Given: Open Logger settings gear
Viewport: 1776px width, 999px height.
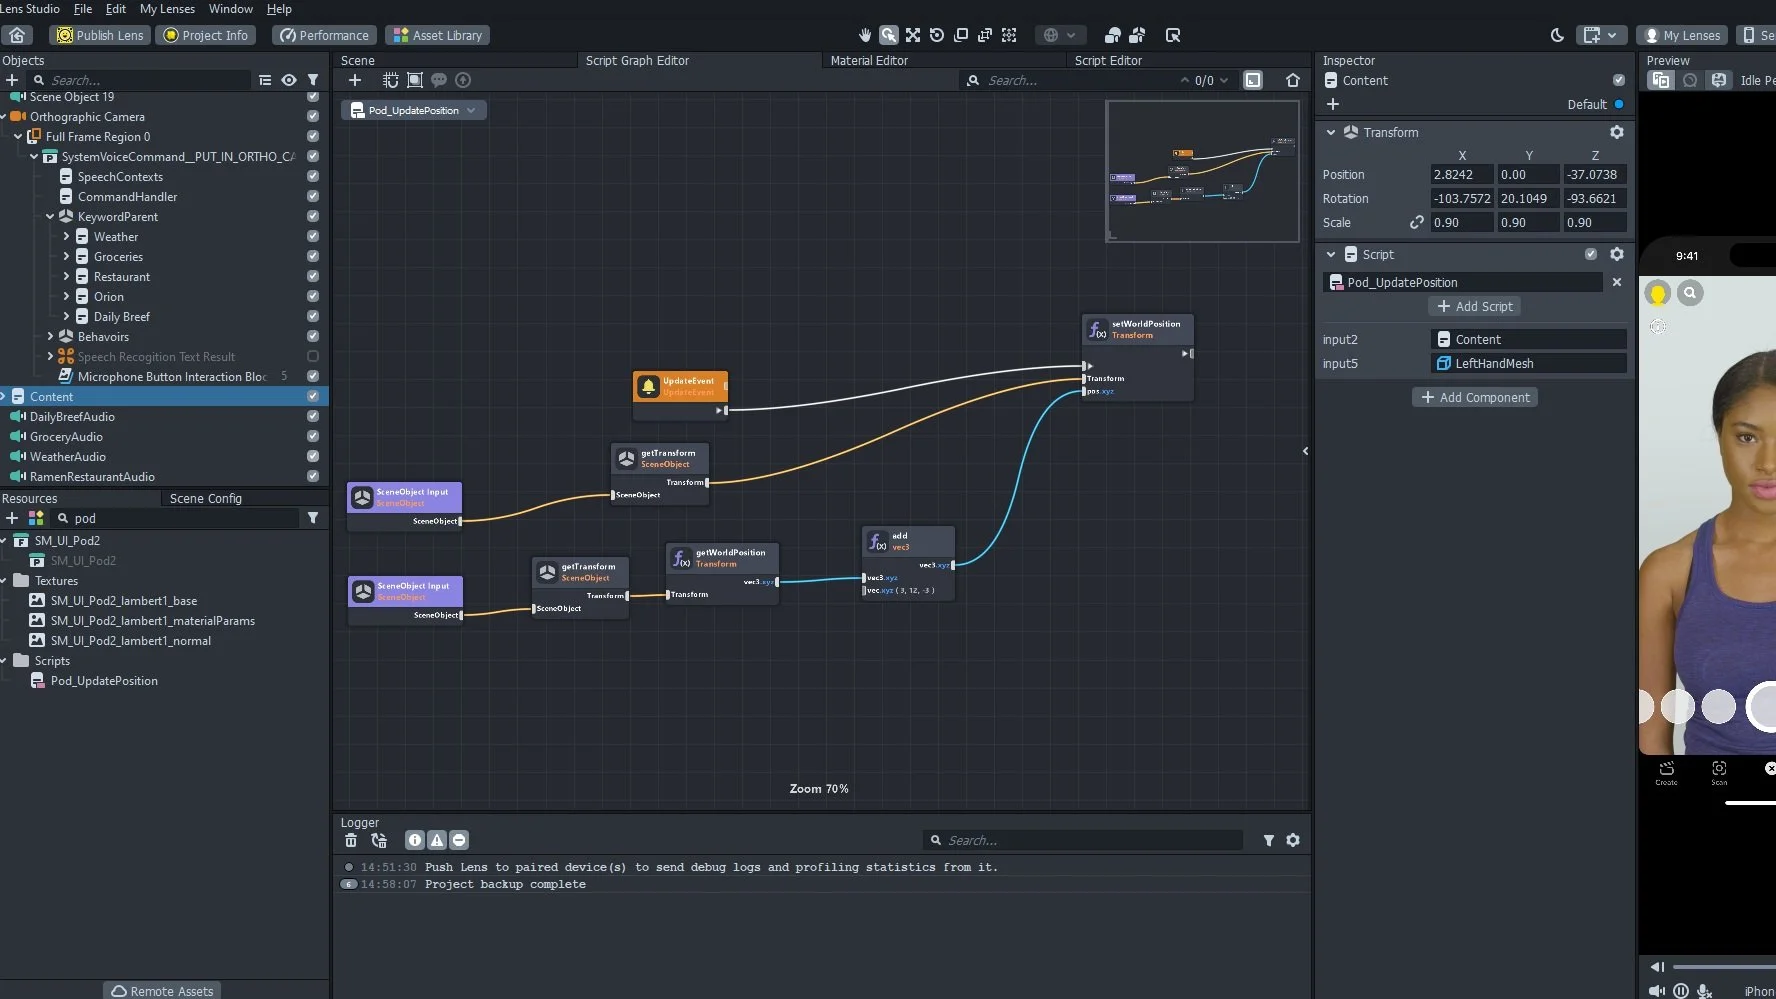Looking at the screenshot, I should pos(1293,840).
